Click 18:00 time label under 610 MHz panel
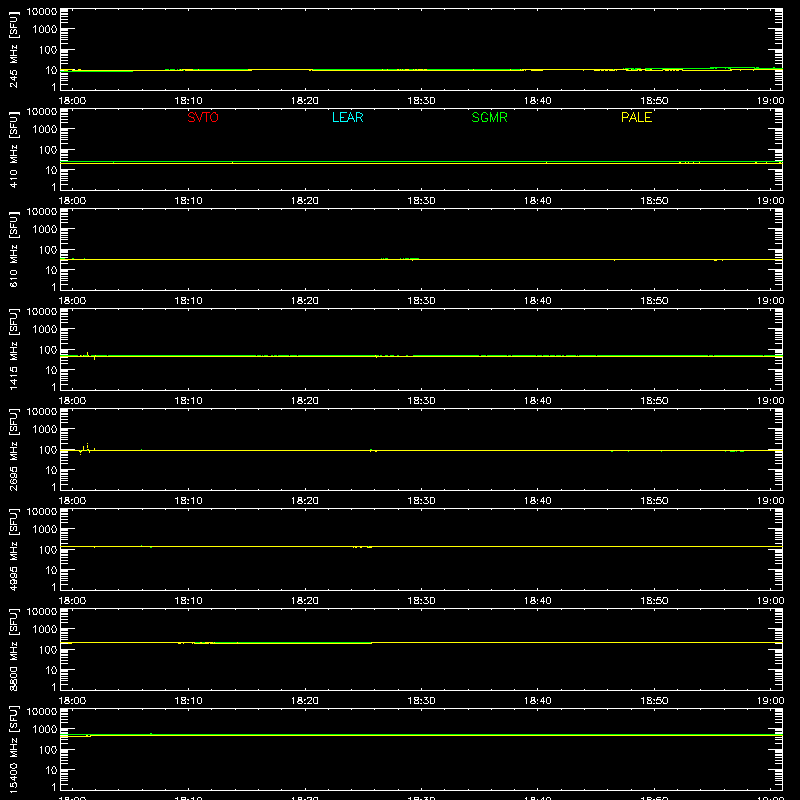The width and height of the screenshot is (800, 800). (72, 301)
